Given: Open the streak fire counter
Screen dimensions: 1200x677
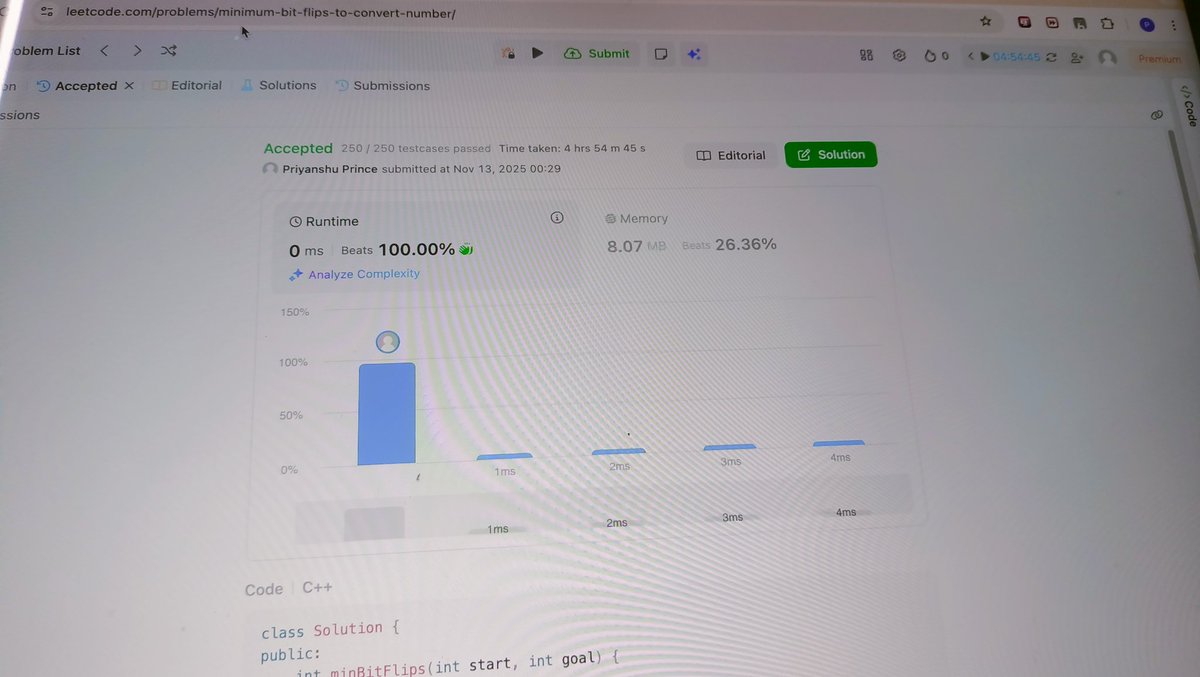Looking at the screenshot, I should (x=936, y=56).
